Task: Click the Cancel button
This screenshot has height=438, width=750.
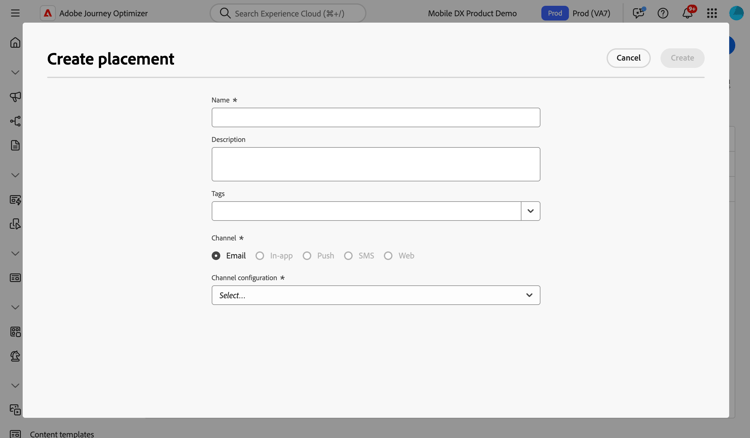Action: click(x=628, y=58)
